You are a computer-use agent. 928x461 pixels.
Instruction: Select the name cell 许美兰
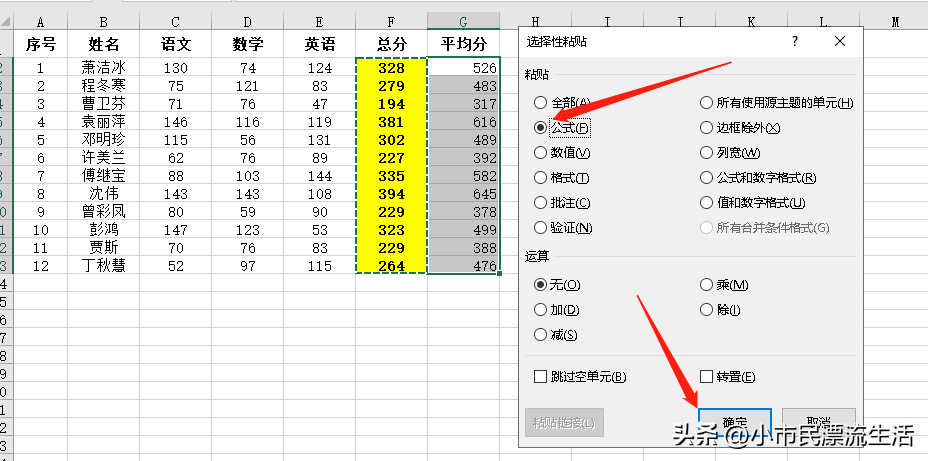[104, 158]
